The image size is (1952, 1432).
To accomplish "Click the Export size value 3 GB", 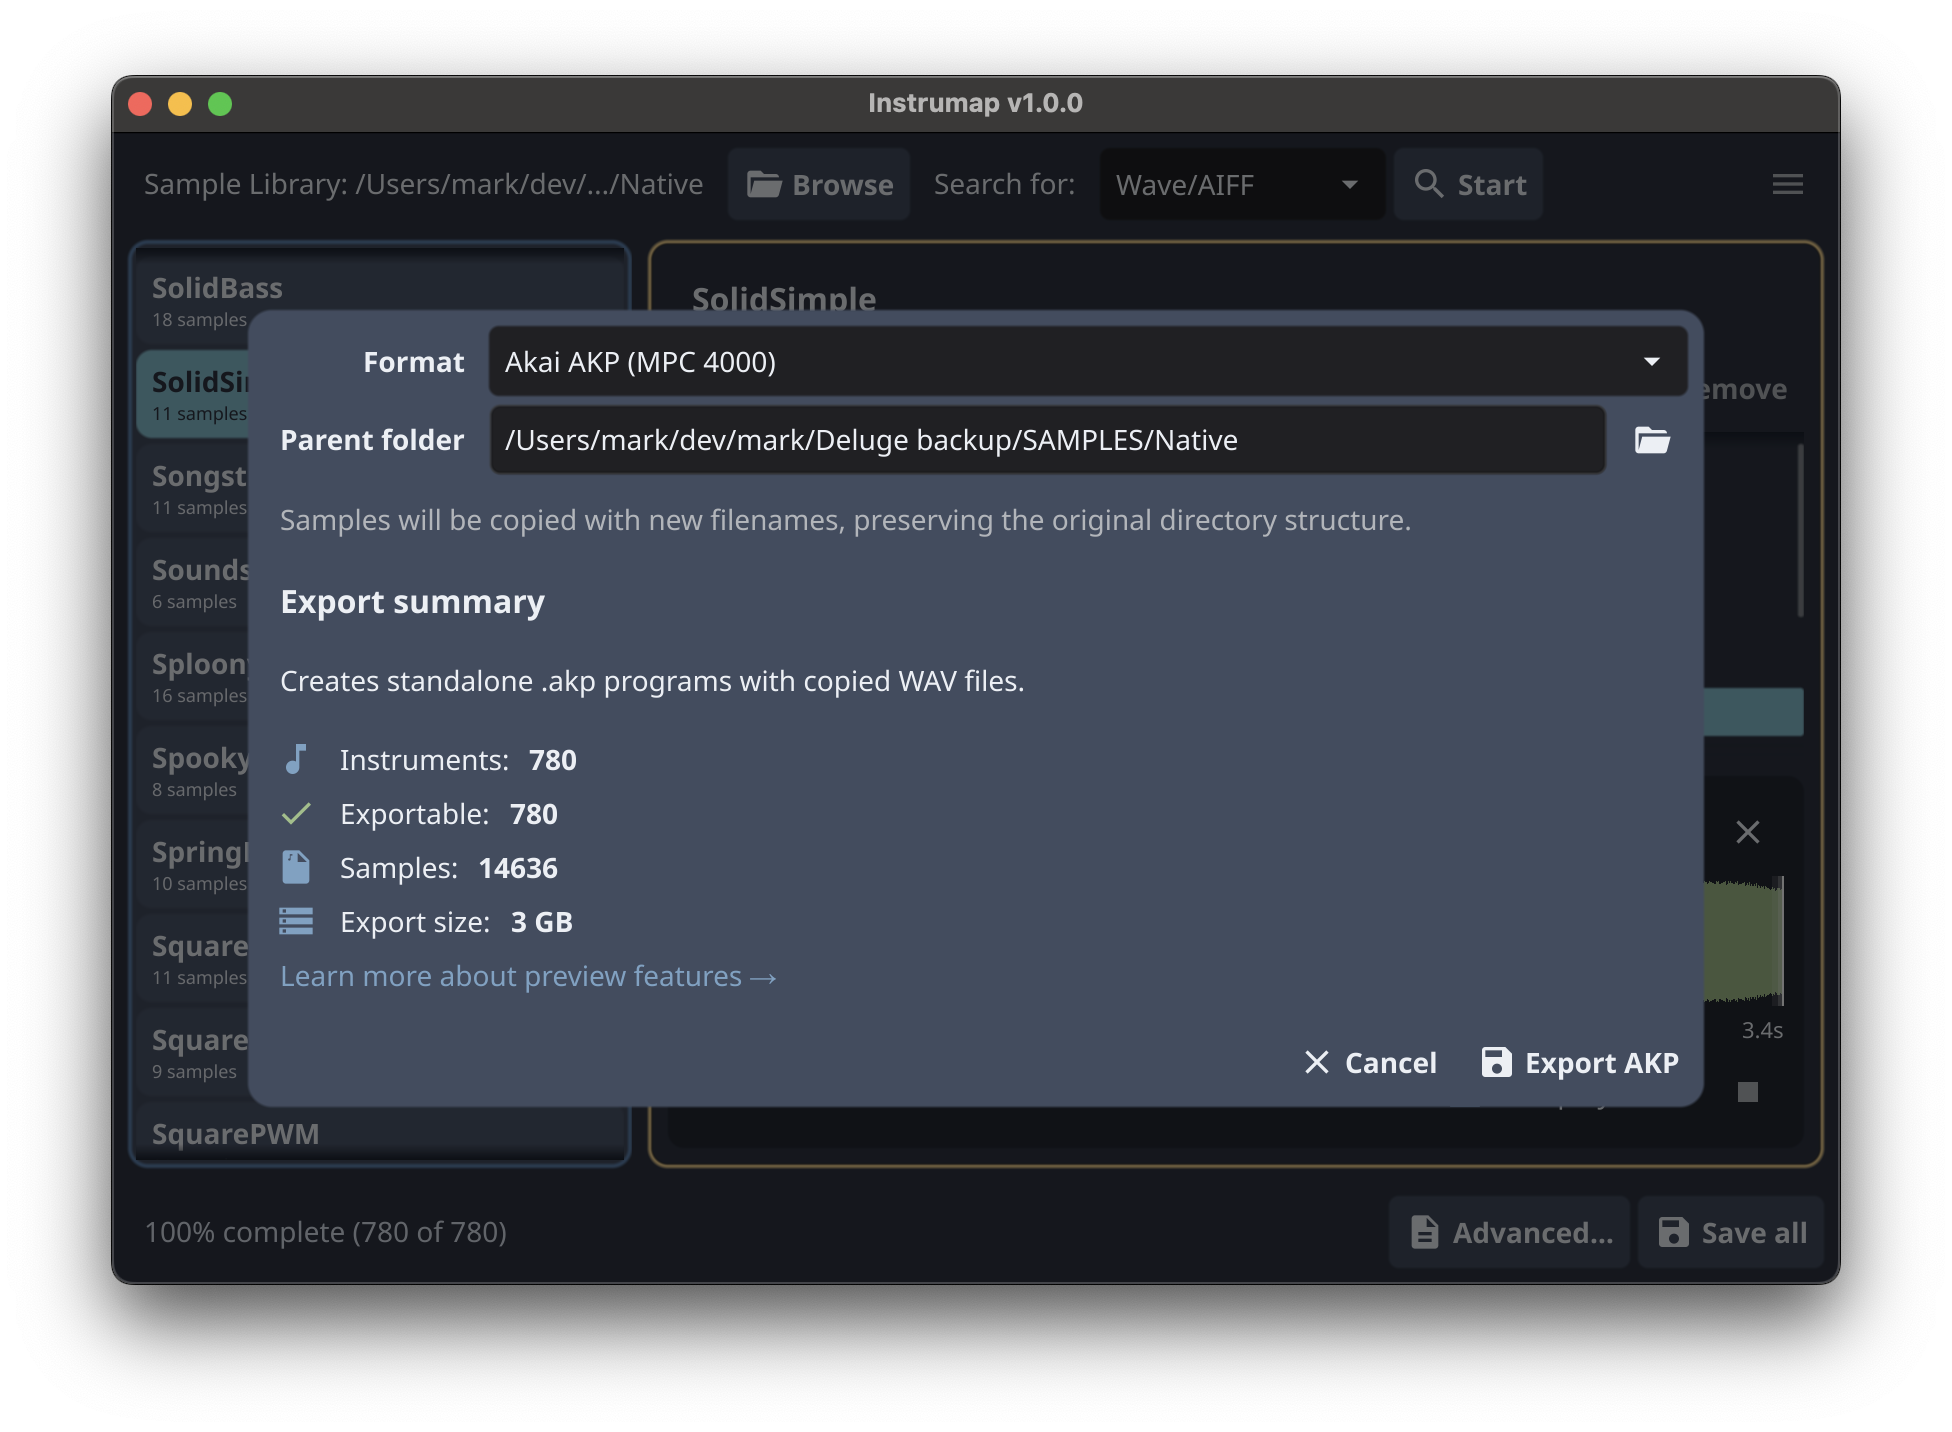I will (542, 922).
